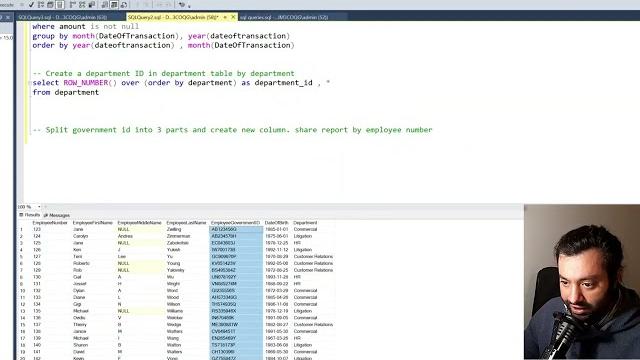Image resolution: width=640 pixels, height=360 pixels.
Task: Click the EmployeeGovernmentID column header
Action: [x=236, y=223]
